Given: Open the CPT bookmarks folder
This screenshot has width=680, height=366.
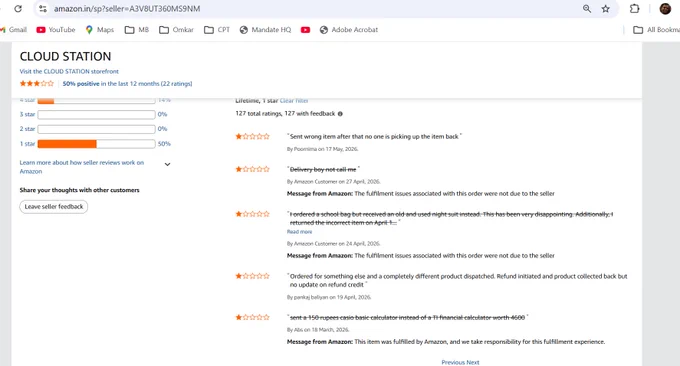Looking at the screenshot, I should click(217, 29).
